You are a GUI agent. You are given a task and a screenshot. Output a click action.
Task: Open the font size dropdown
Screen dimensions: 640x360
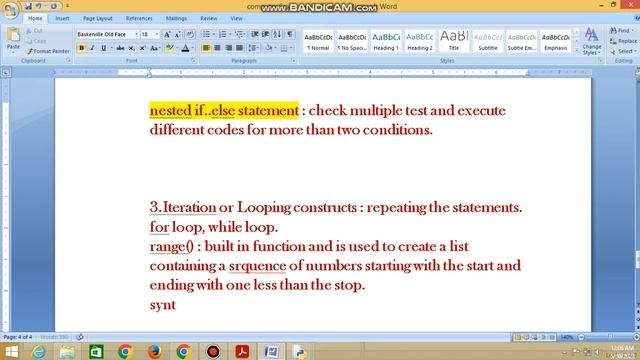click(157, 35)
